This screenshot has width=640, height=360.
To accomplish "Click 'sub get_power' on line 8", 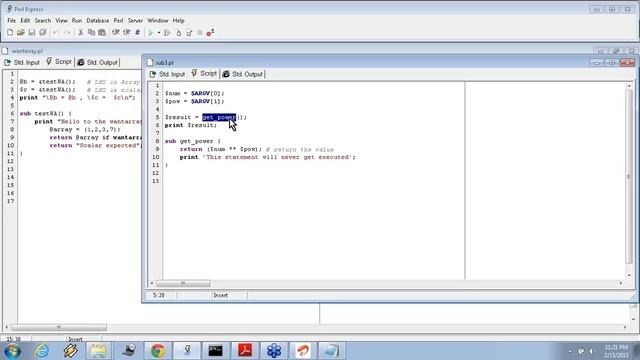I will click(x=189, y=141).
